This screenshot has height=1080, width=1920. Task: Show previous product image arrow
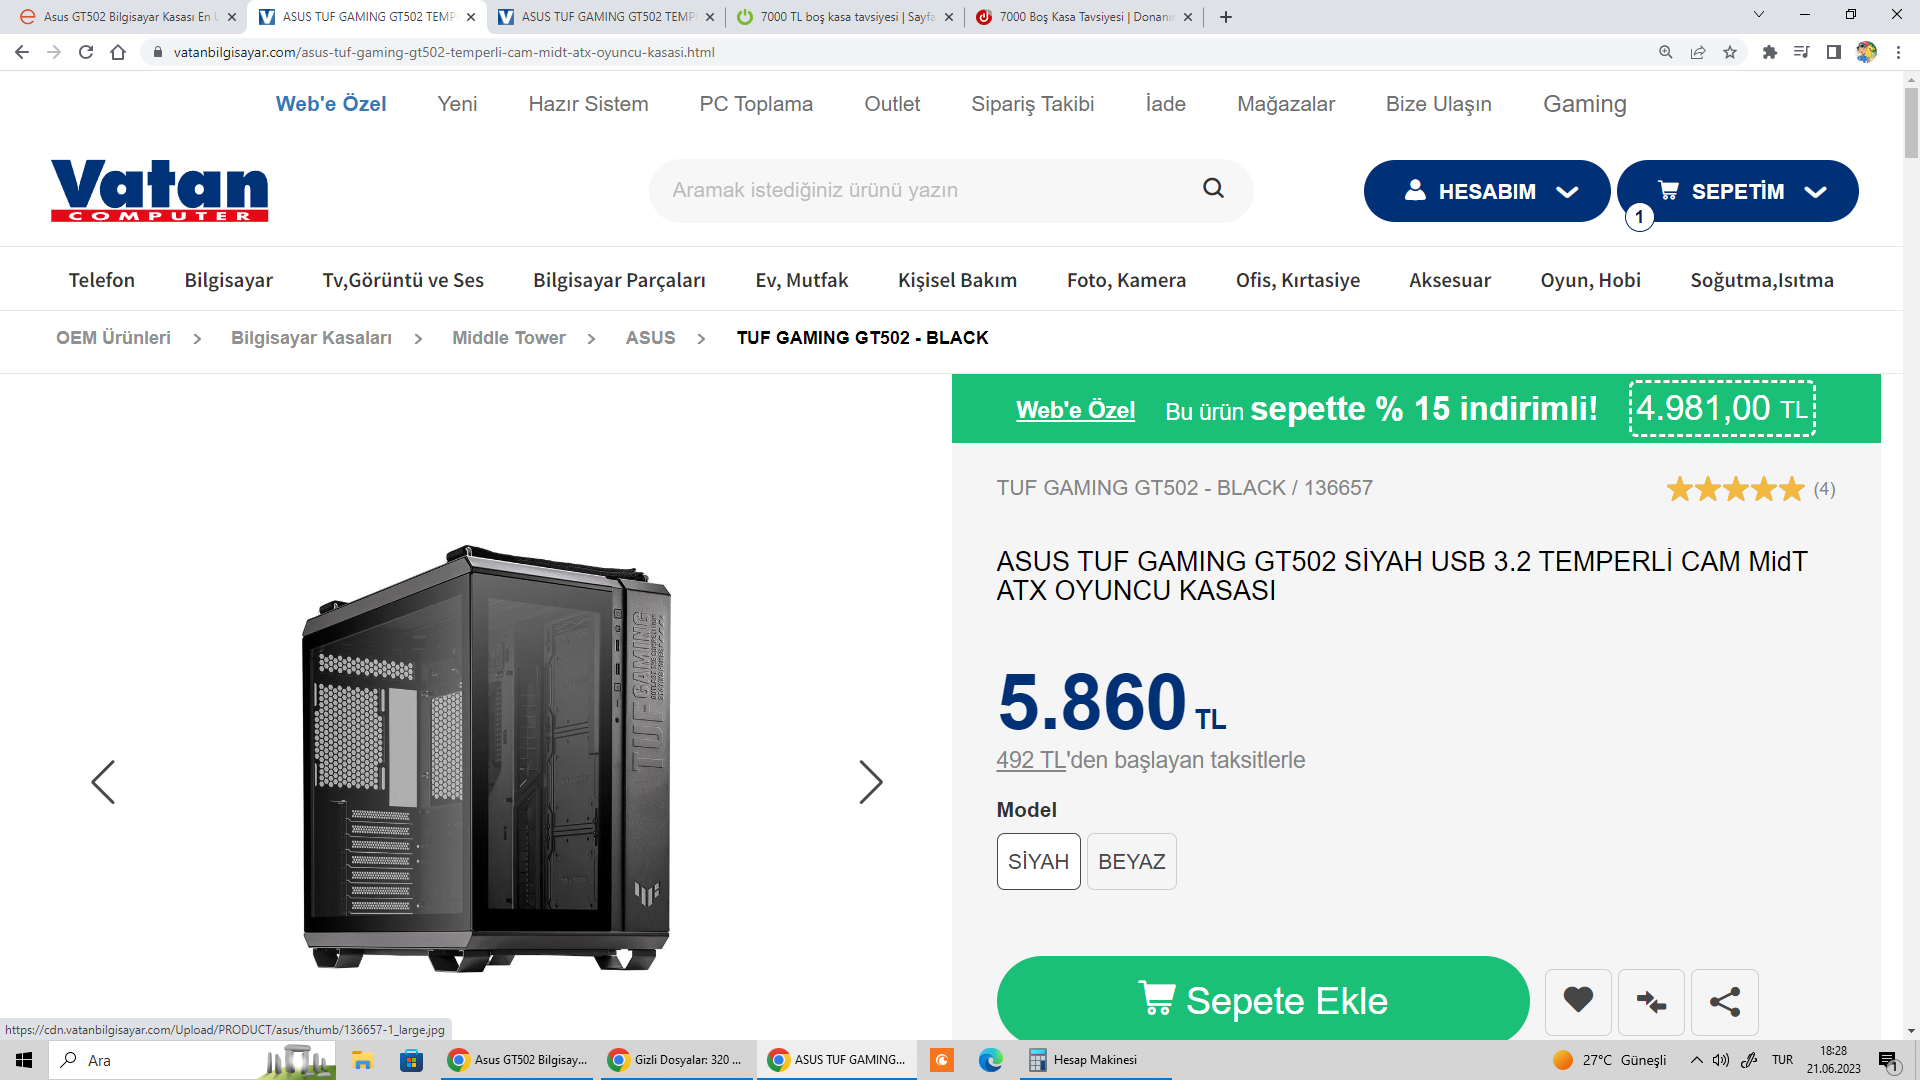(x=103, y=782)
